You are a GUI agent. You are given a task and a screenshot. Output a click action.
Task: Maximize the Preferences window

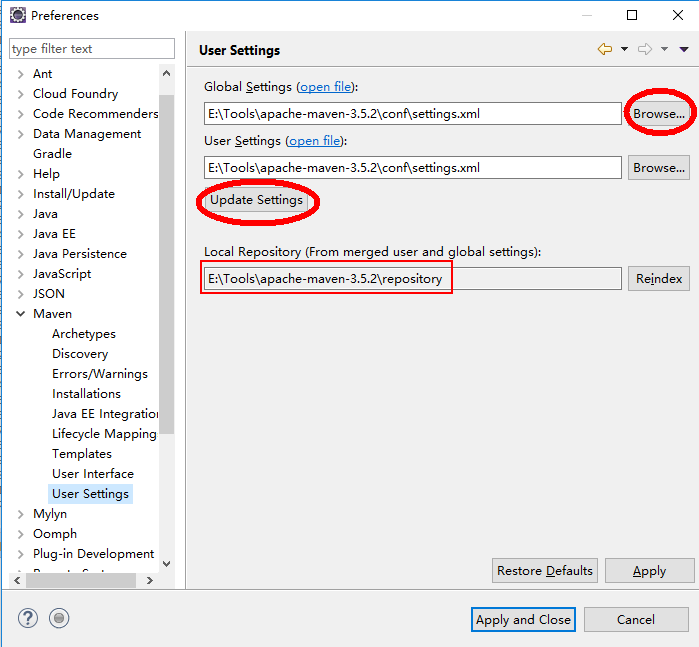click(632, 15)
